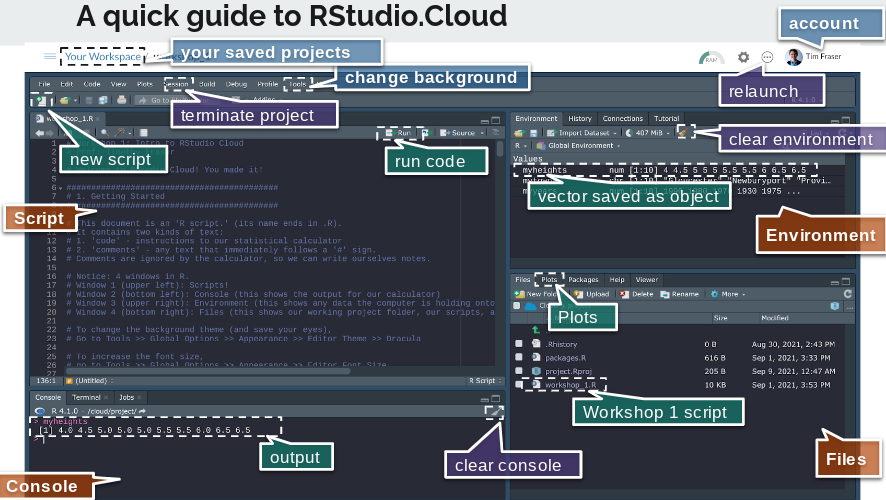Tick the checkbox next to packages.R
Screen dimensions: 886x500
pyautogui.click(x=519, y=357)
